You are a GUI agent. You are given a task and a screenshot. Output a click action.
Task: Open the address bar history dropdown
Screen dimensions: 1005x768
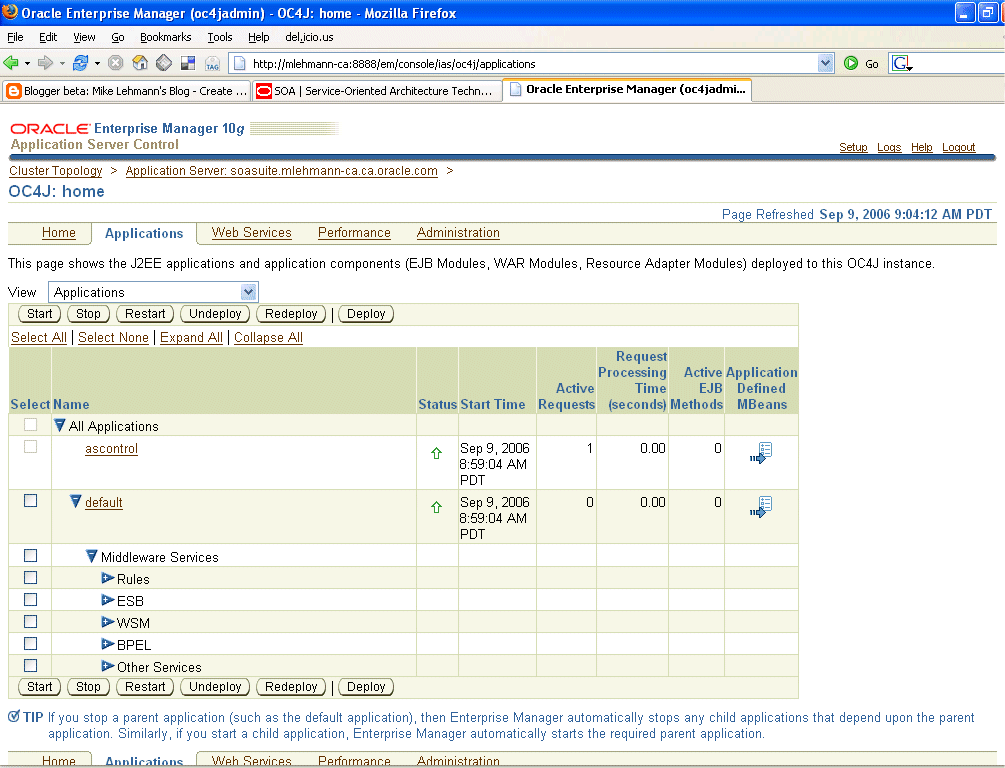[x=826, y=63]
